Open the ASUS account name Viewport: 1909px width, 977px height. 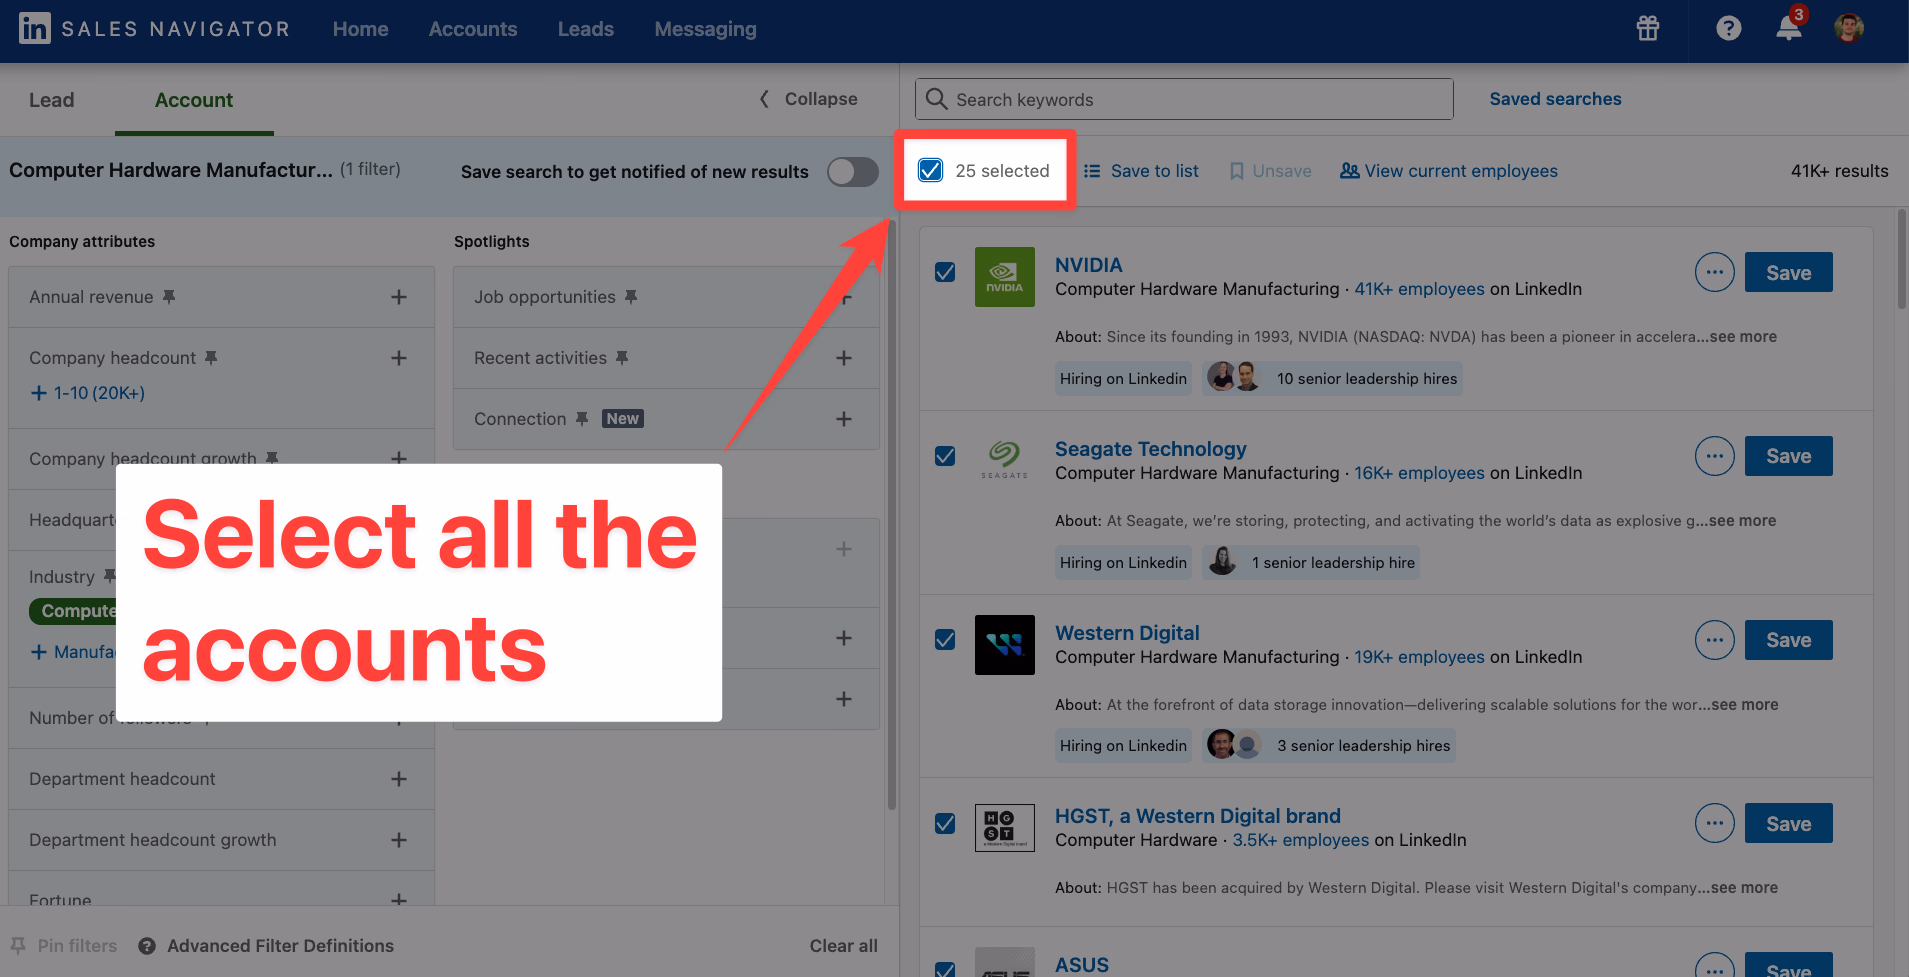click(1082, 965)
